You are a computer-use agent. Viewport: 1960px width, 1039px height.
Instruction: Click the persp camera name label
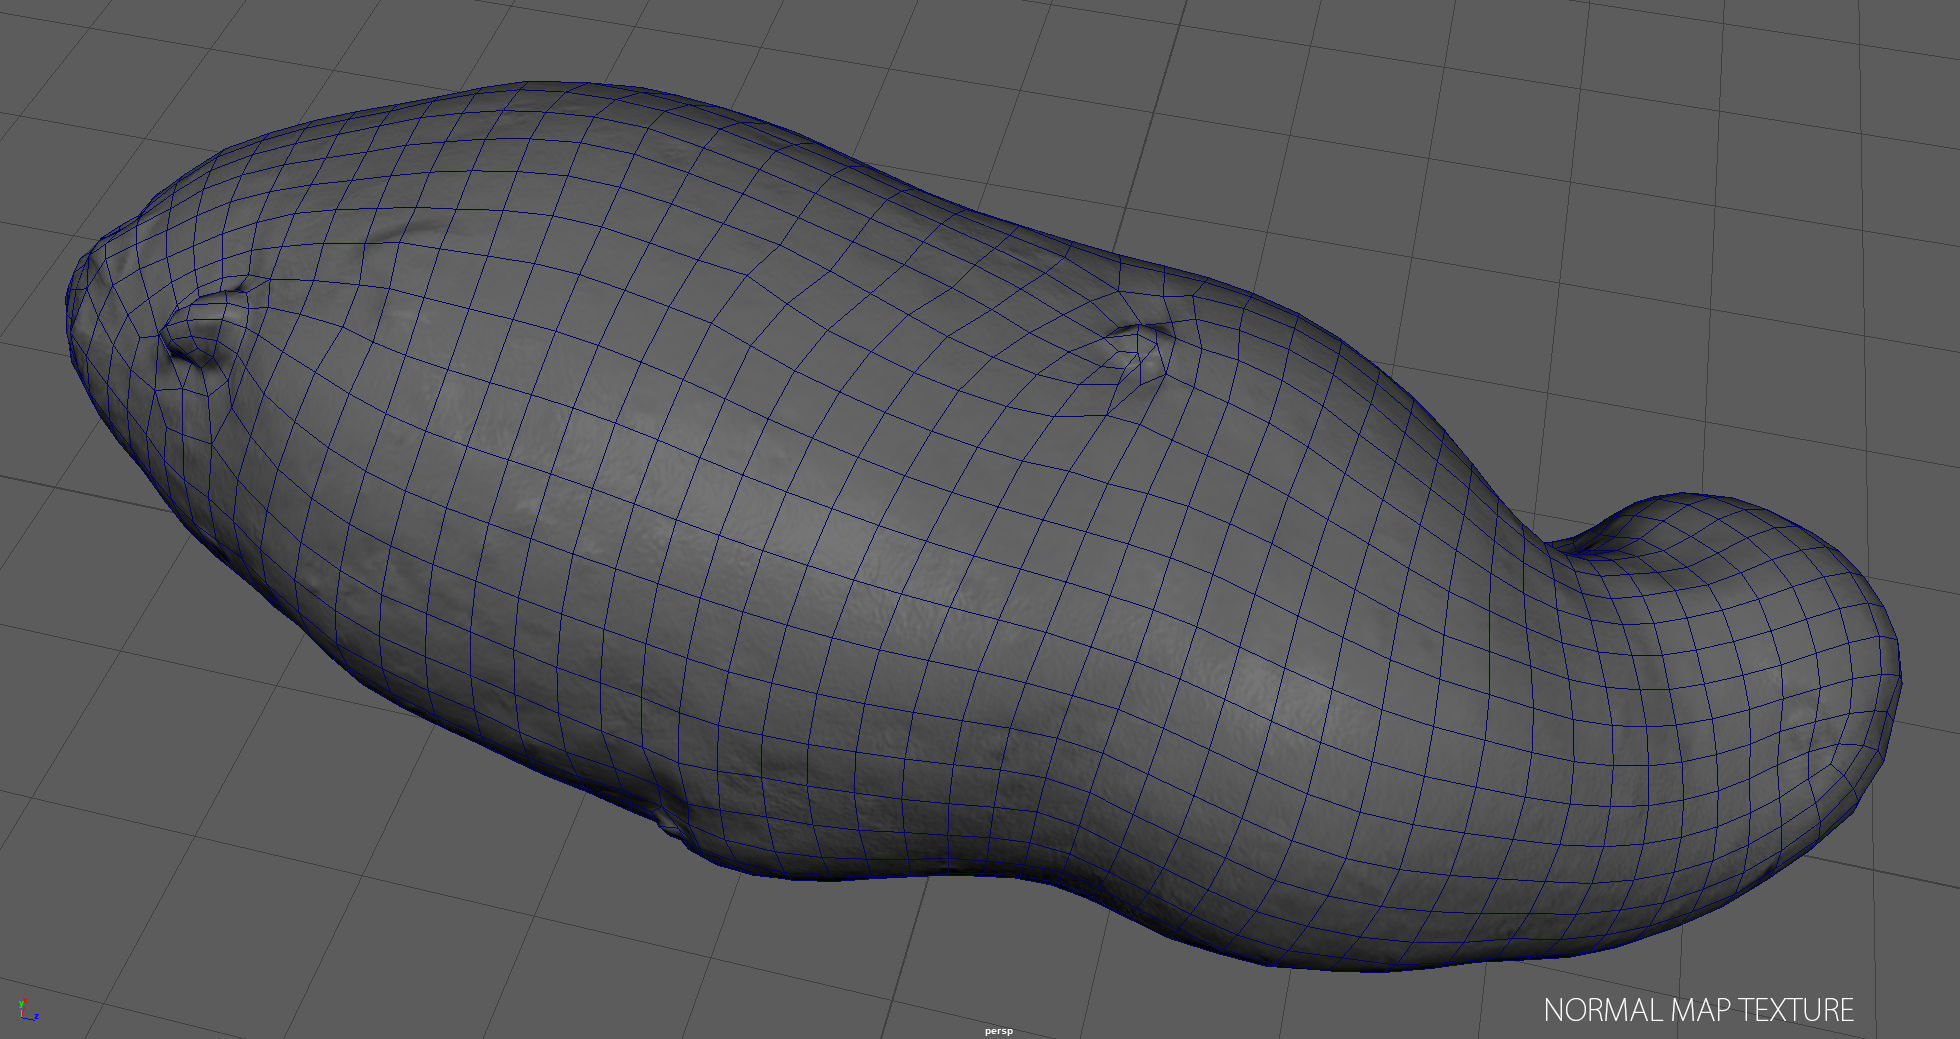click(x=998, y=1031)
